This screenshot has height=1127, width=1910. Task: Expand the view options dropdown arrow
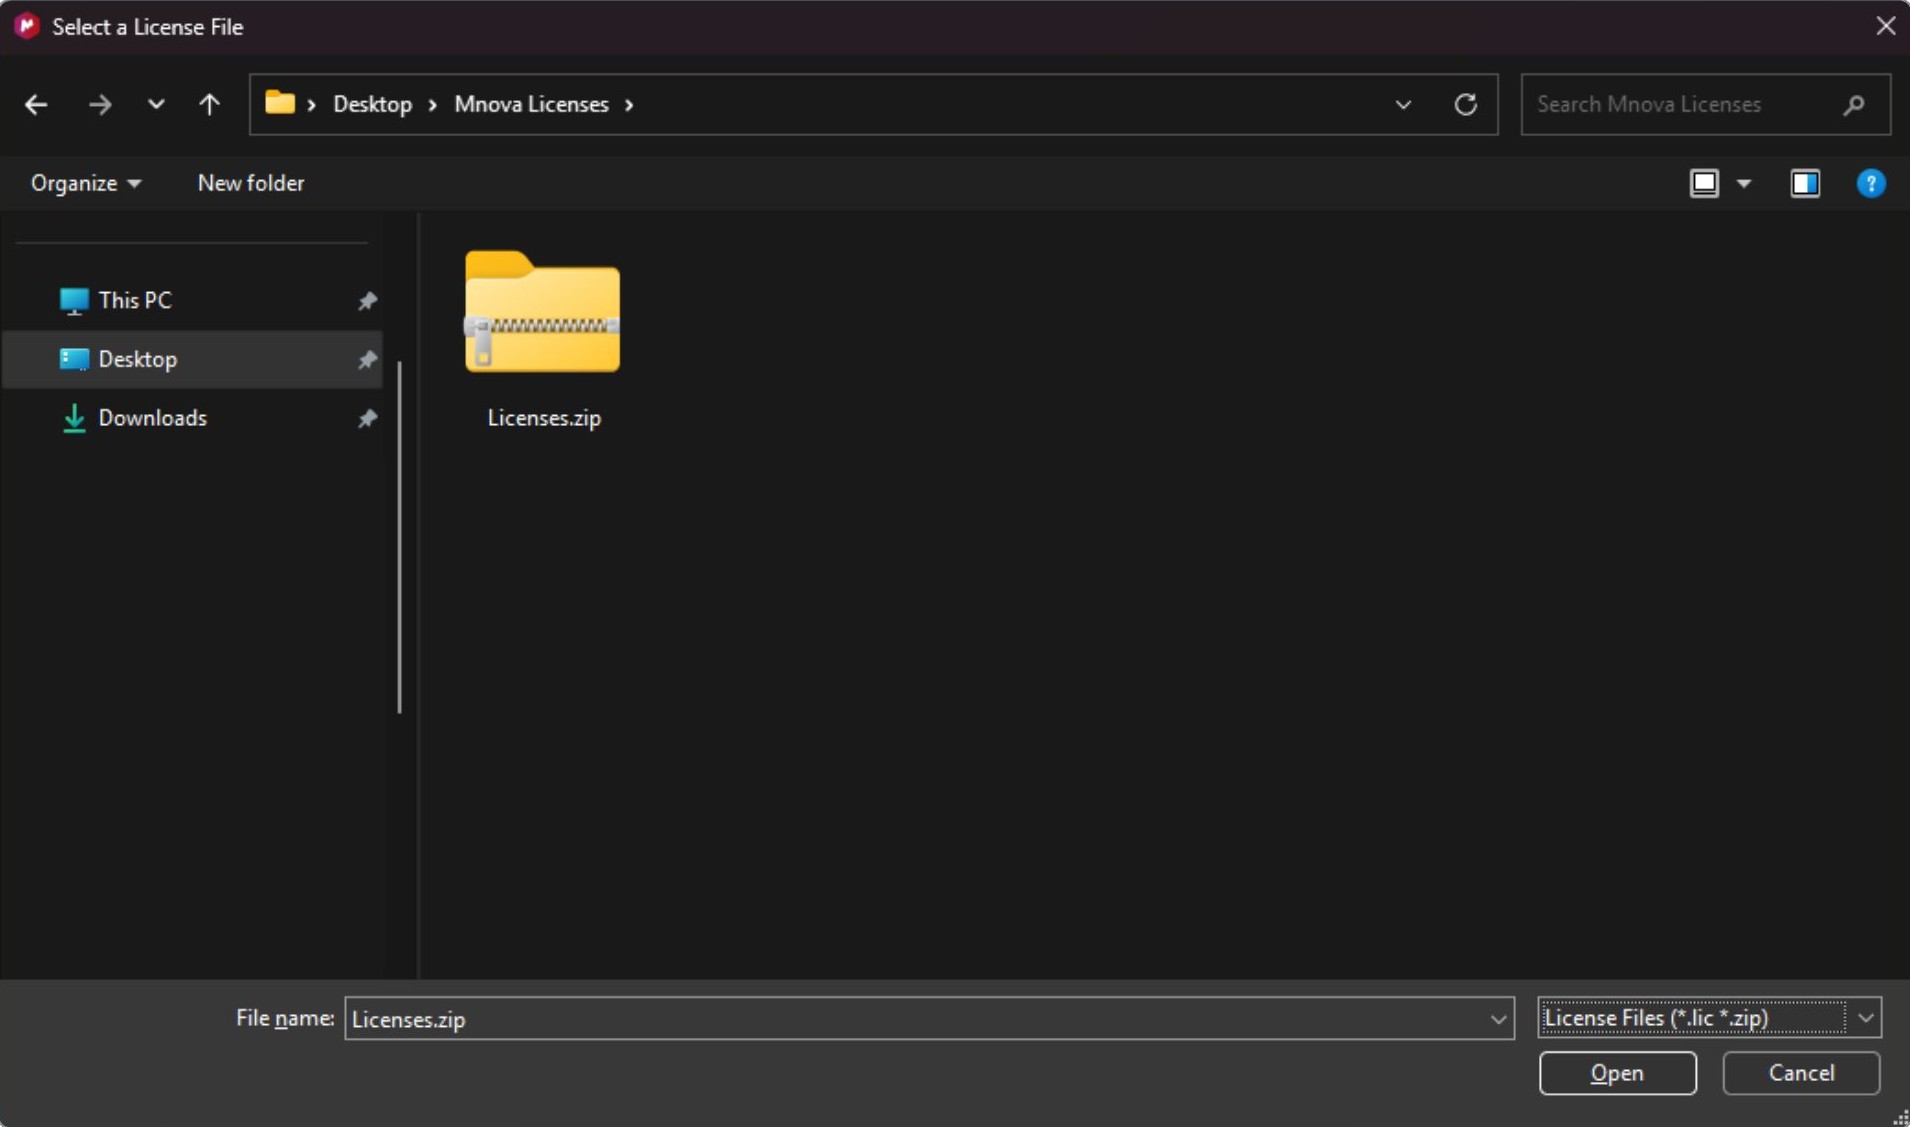coord(1744,183)
